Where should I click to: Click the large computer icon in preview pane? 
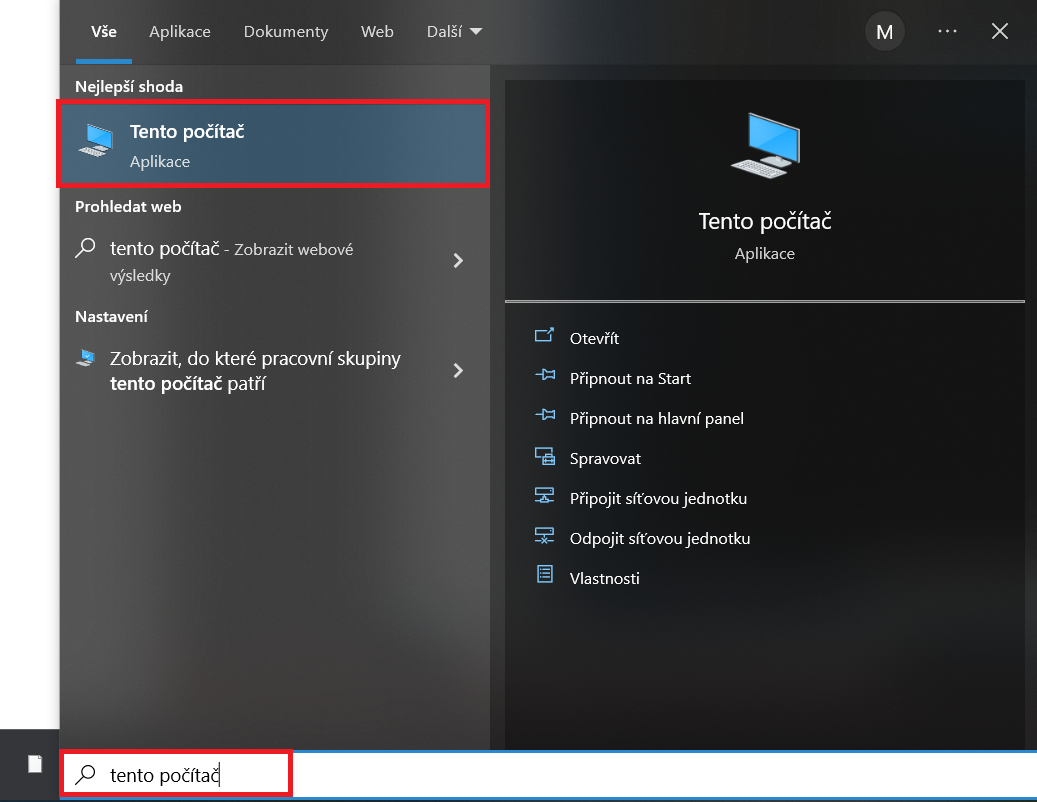click(765, 145)
